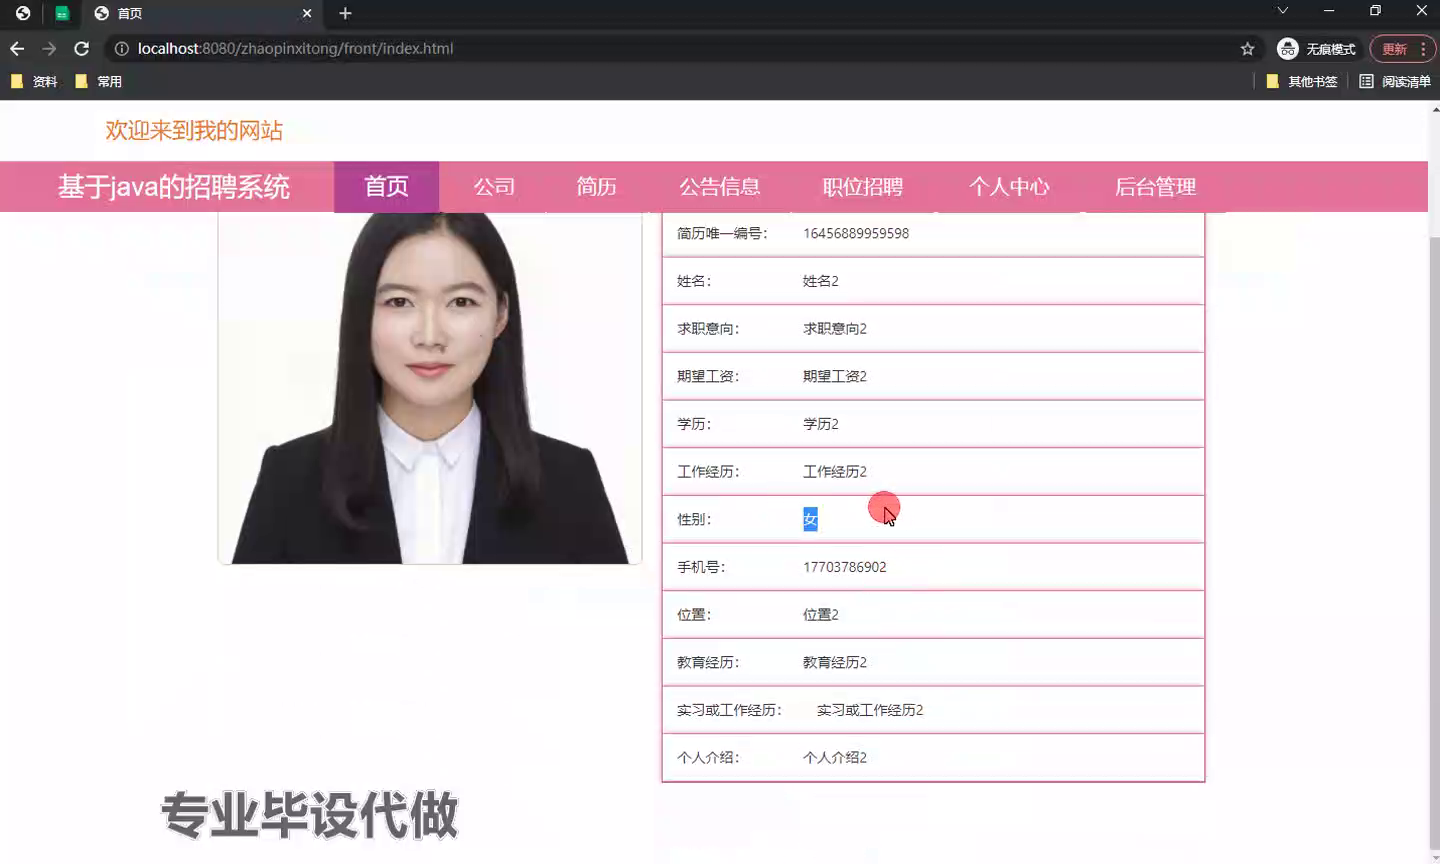
Task: Open the 公告信息 navigation item
Action: 719,187
